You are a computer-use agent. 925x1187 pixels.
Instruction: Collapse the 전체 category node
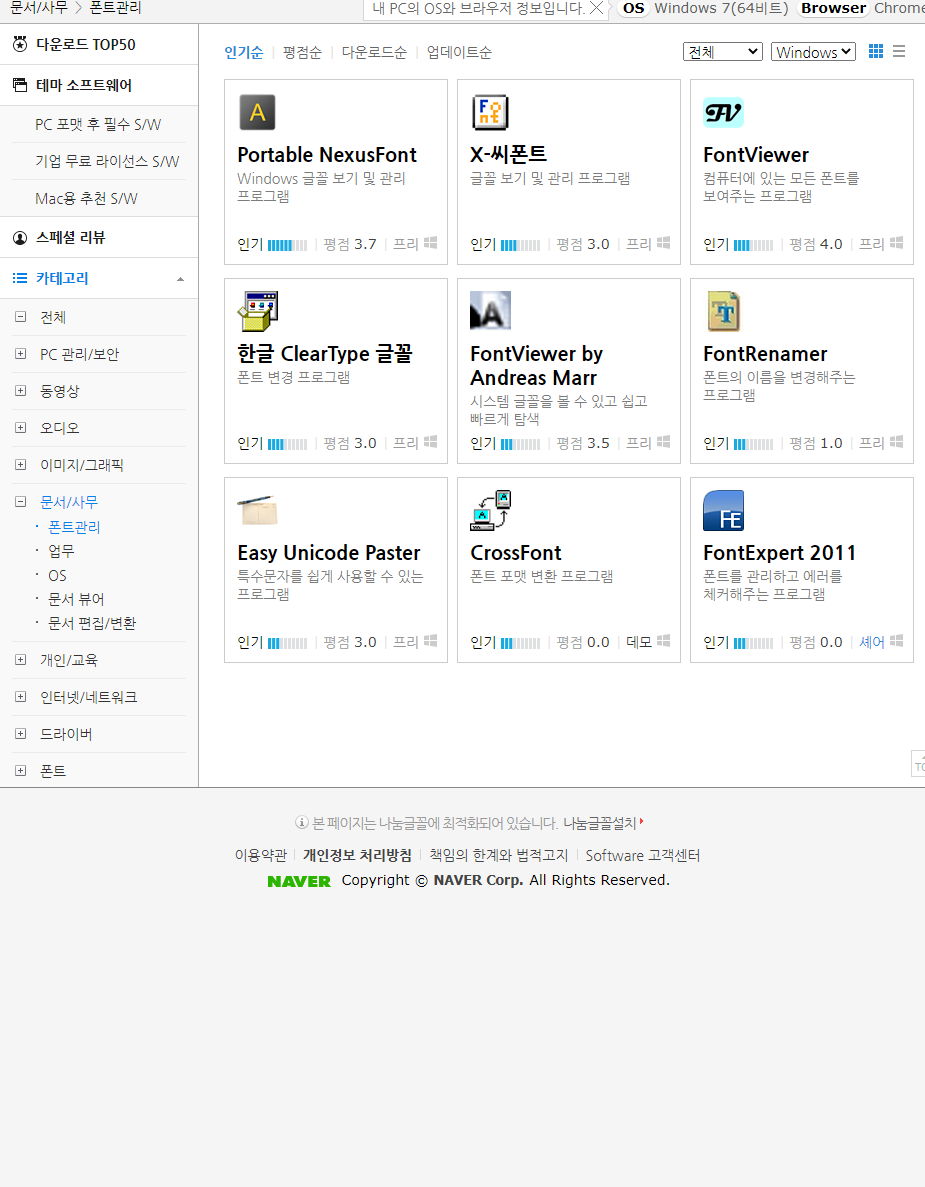tap(20, 317)
